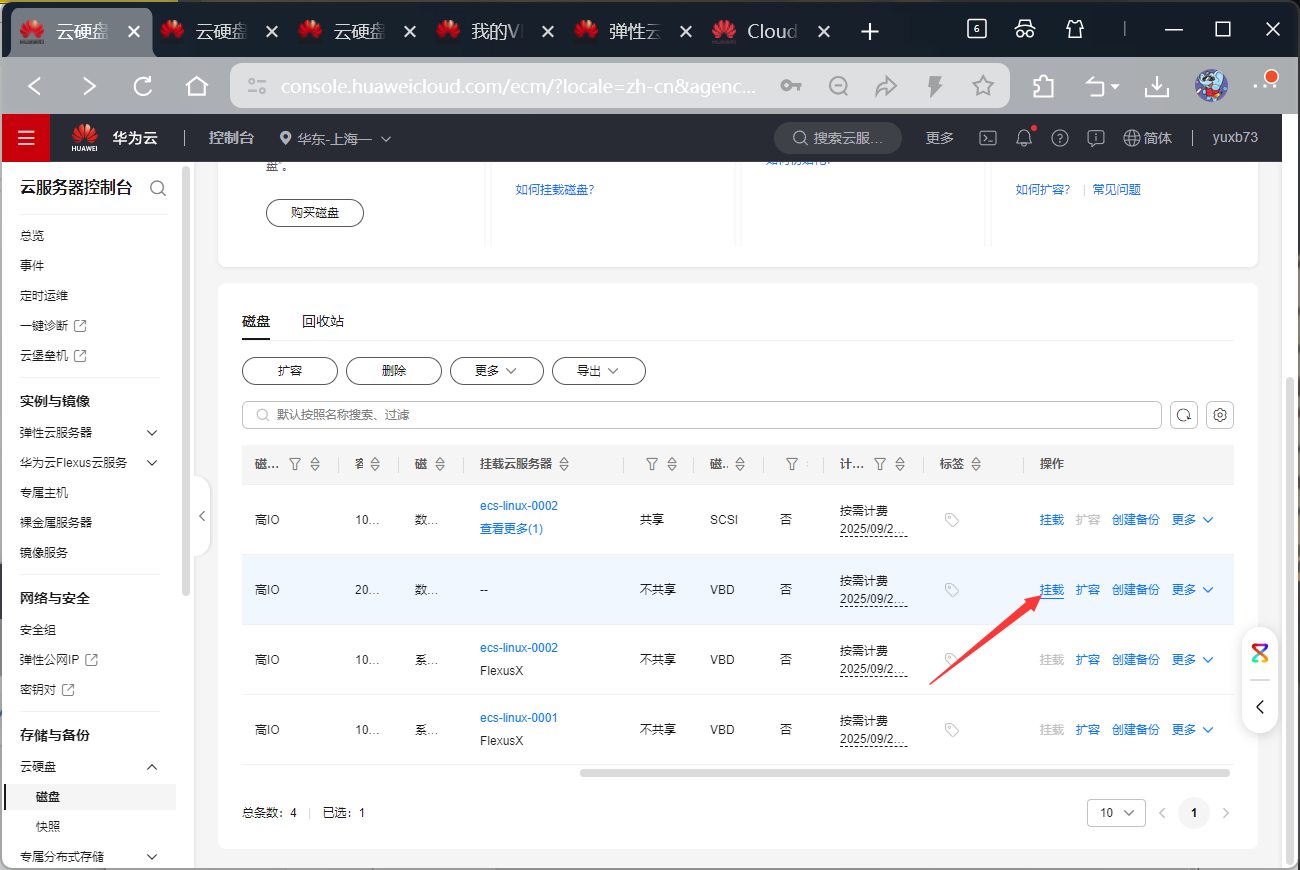Expand 弹性云服务器 in sidebar
The width and height of the screenshot is (1300, 870).
[152, 433]
